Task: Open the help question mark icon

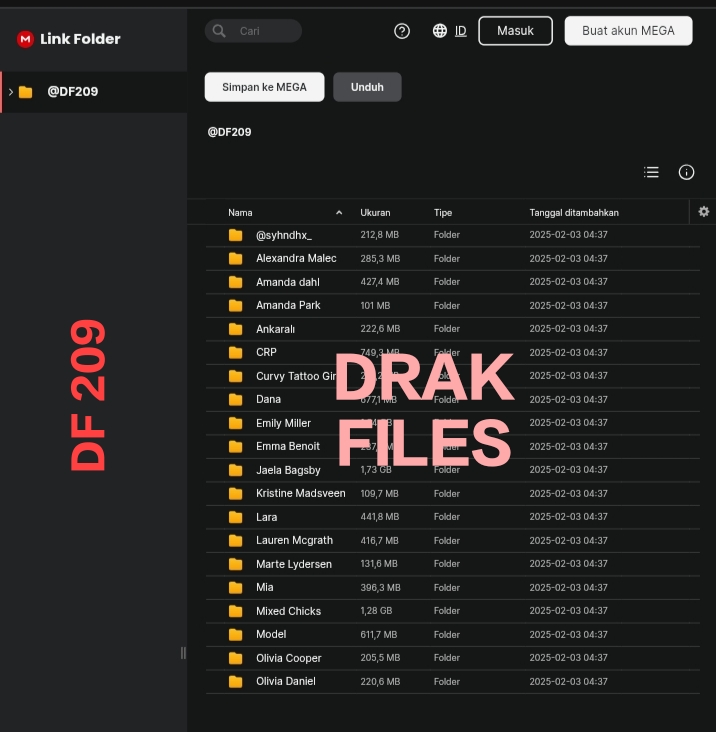Action: tap(402, 31)
